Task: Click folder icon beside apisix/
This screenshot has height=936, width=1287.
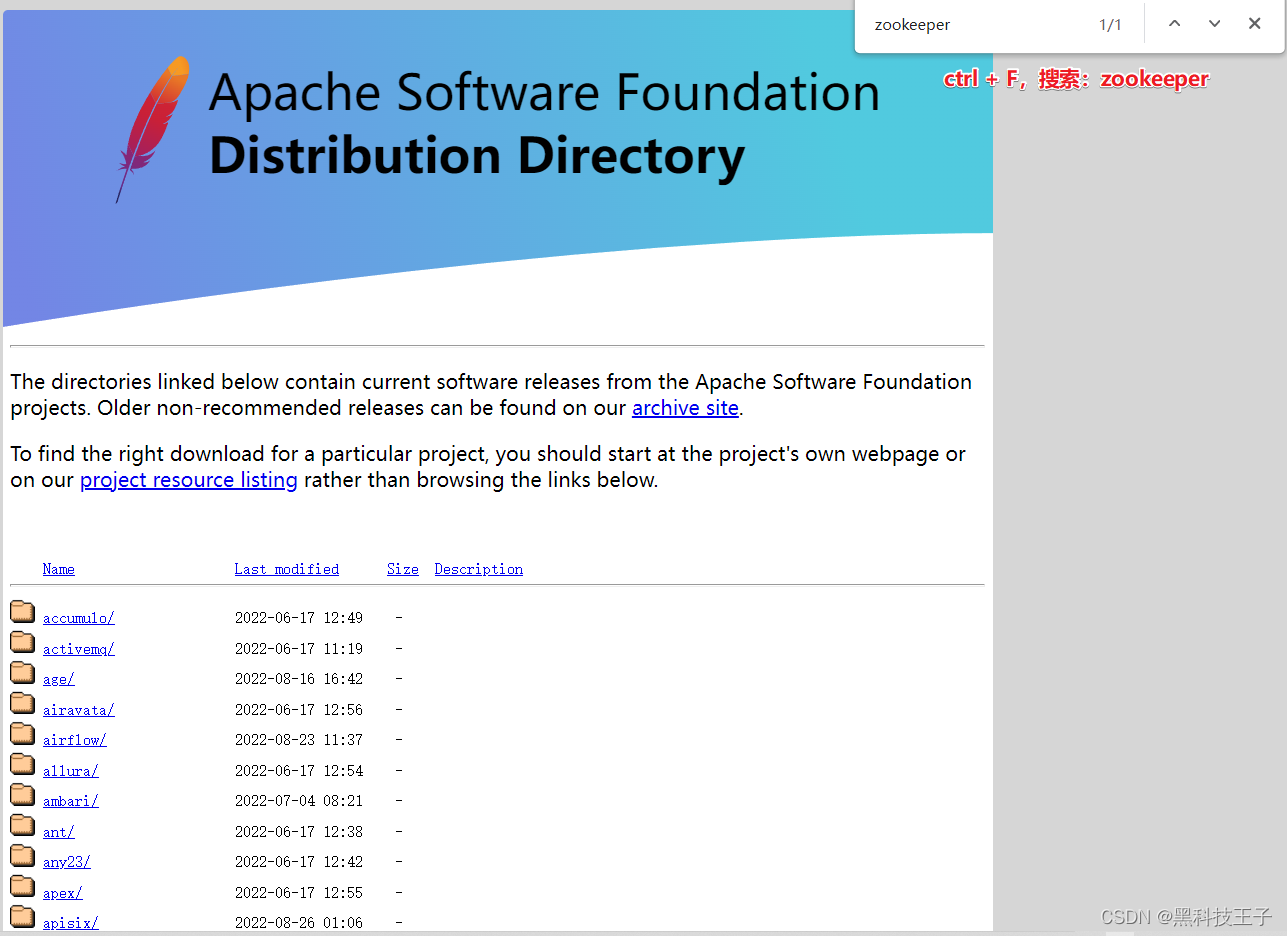Action: tap(23, 917)
